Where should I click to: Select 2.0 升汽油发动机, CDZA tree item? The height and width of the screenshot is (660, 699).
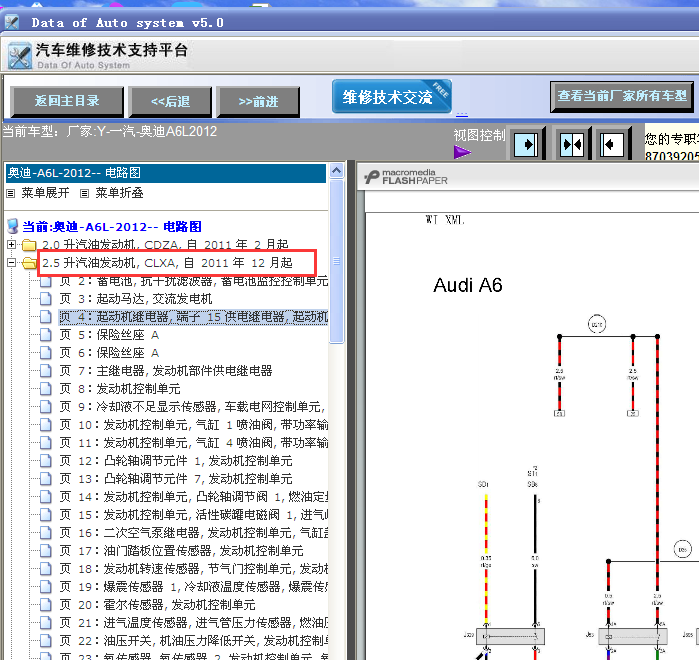pyautogui.click(x=165, y=245)
